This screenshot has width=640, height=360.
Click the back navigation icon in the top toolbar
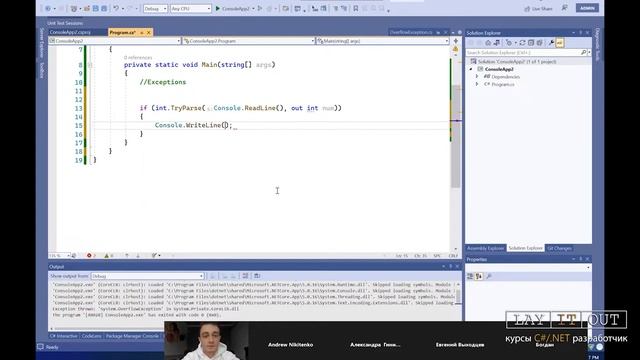click(x=48, y=9)
